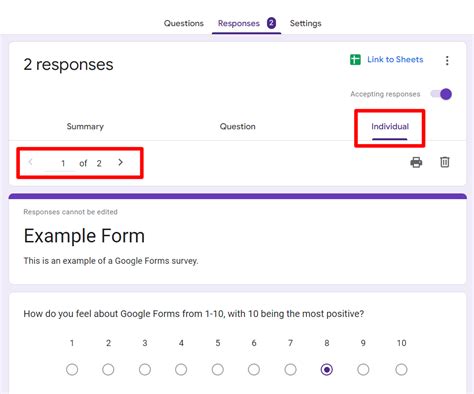The image size is (474, 394).
Task: Click the green Sheets icon
Action: coord(355,60)
